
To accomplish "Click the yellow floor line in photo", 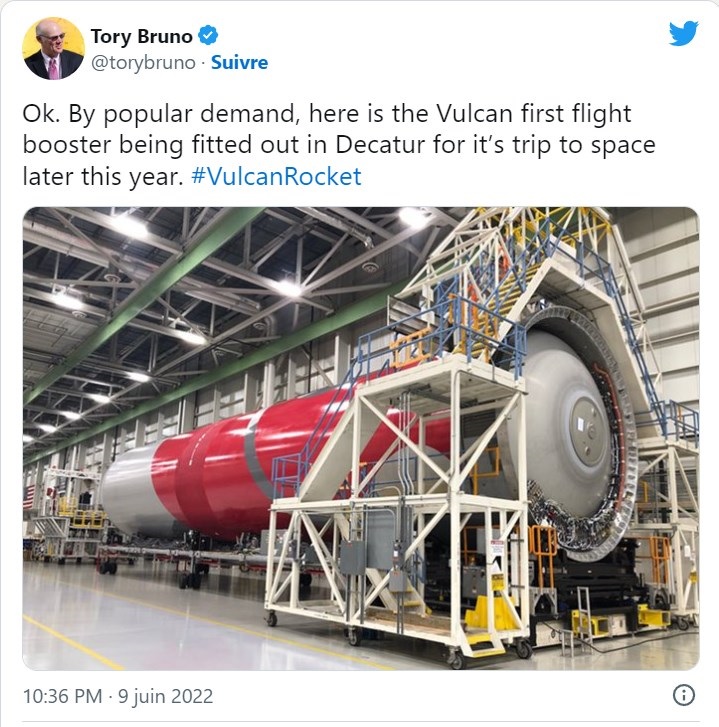I will 70,641.
